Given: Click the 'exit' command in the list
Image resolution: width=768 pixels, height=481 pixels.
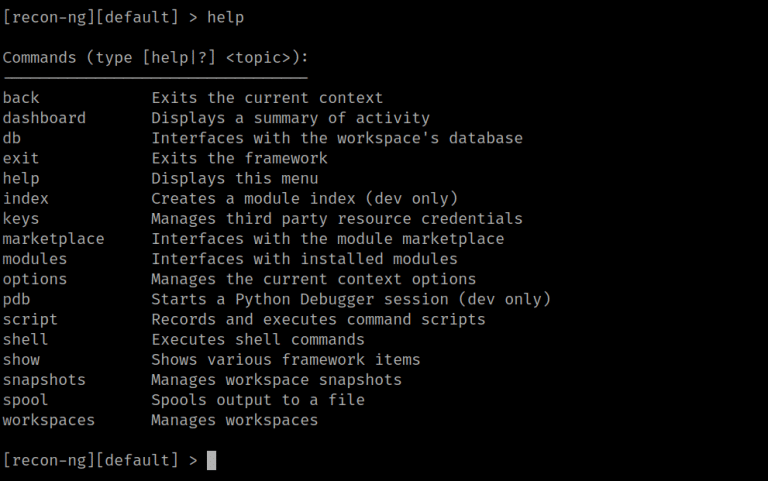Looking at the screenshot, I should coord(21,158).
